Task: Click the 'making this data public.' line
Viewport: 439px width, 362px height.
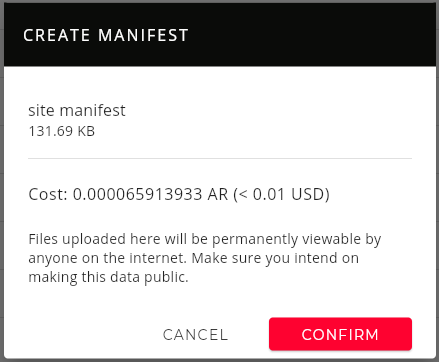Action: (108, 277)
